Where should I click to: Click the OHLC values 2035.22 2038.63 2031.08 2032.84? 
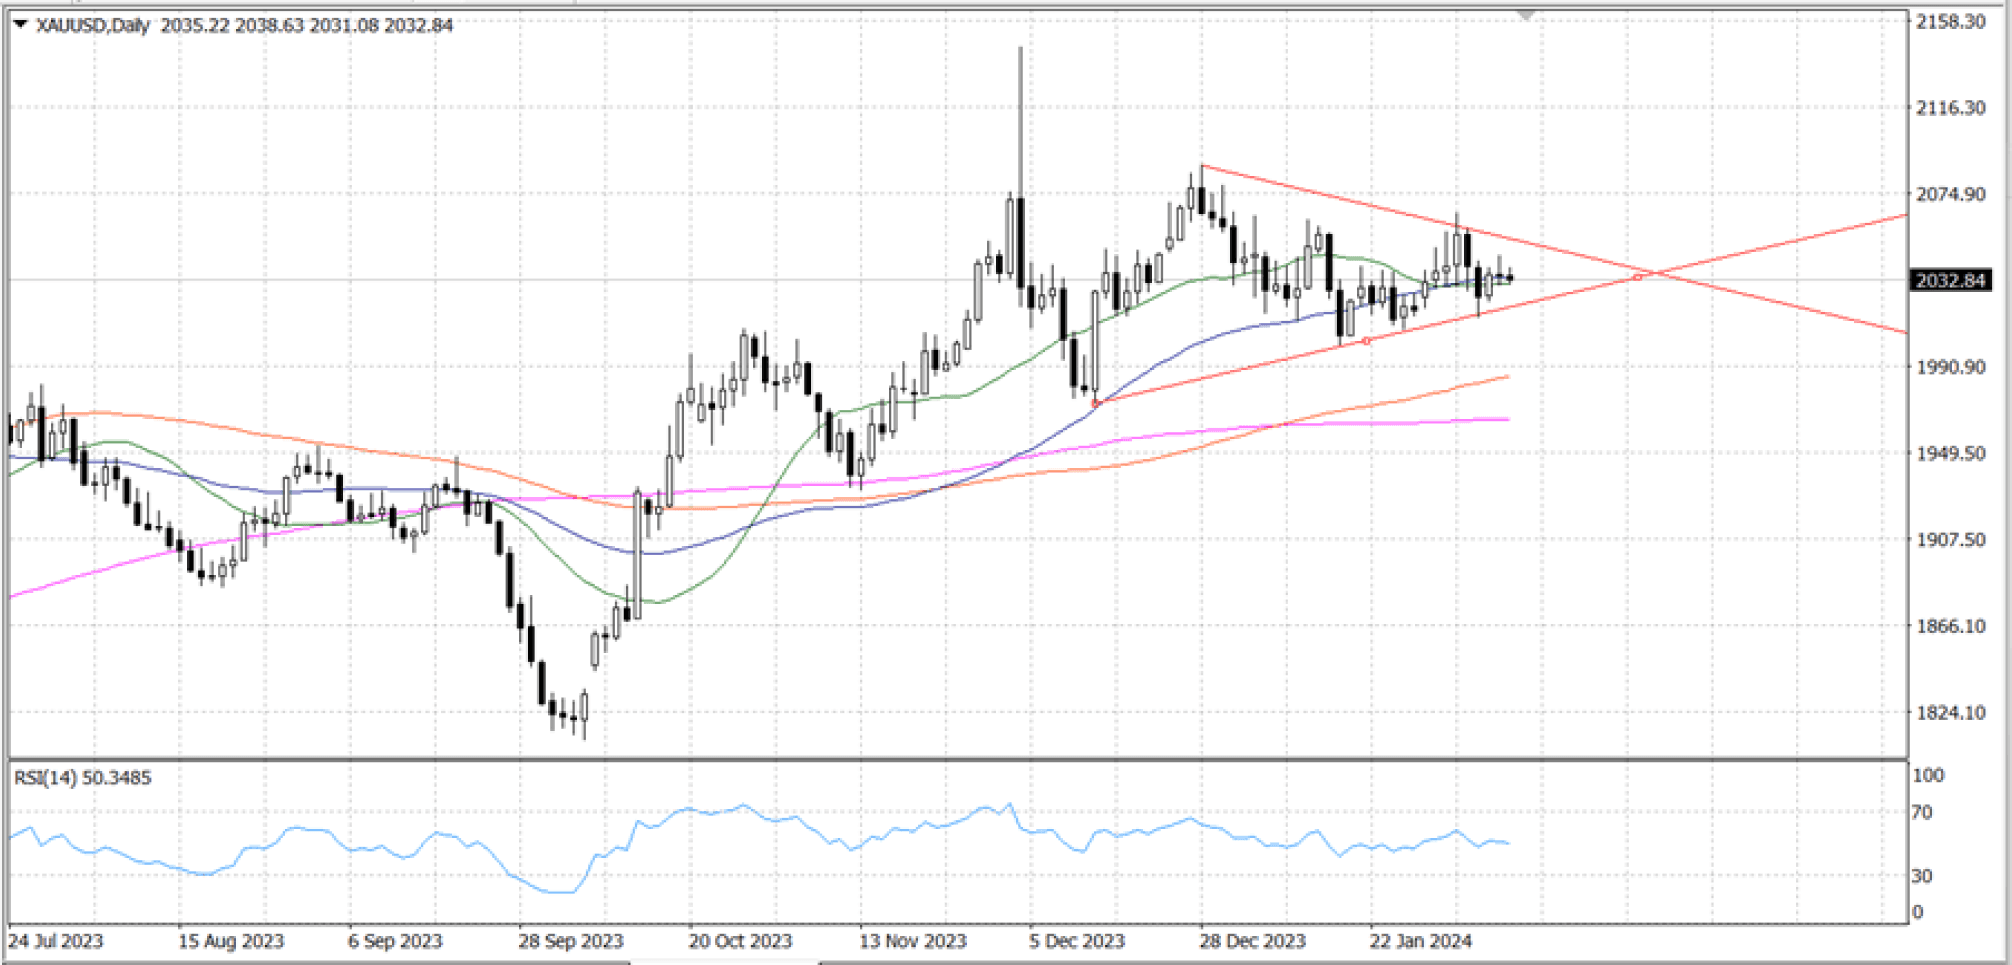pyautogui.click(x=307, y=25)
